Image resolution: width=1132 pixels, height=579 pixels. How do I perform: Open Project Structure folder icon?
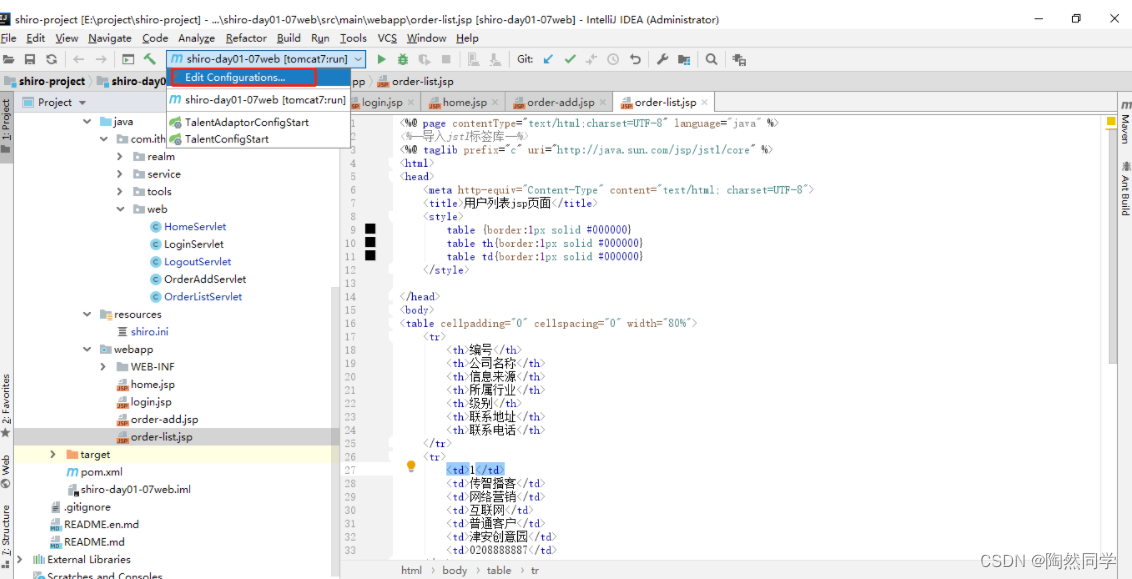tap(683, 59)
